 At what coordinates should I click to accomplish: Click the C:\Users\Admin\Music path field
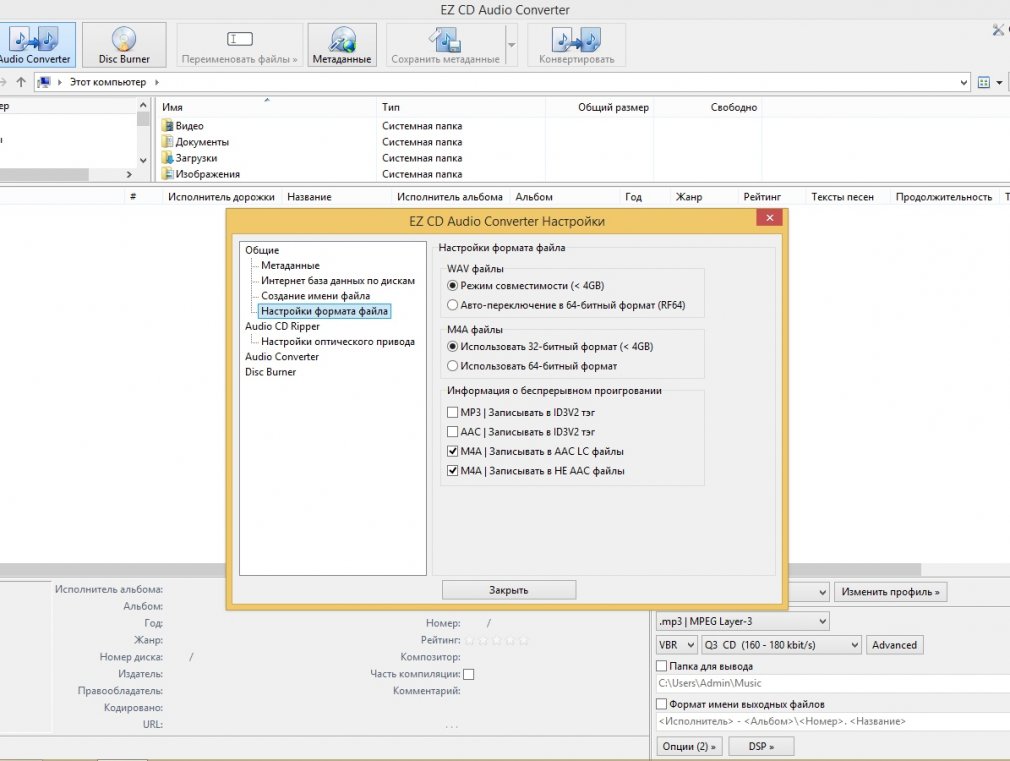tap(833, 683)
